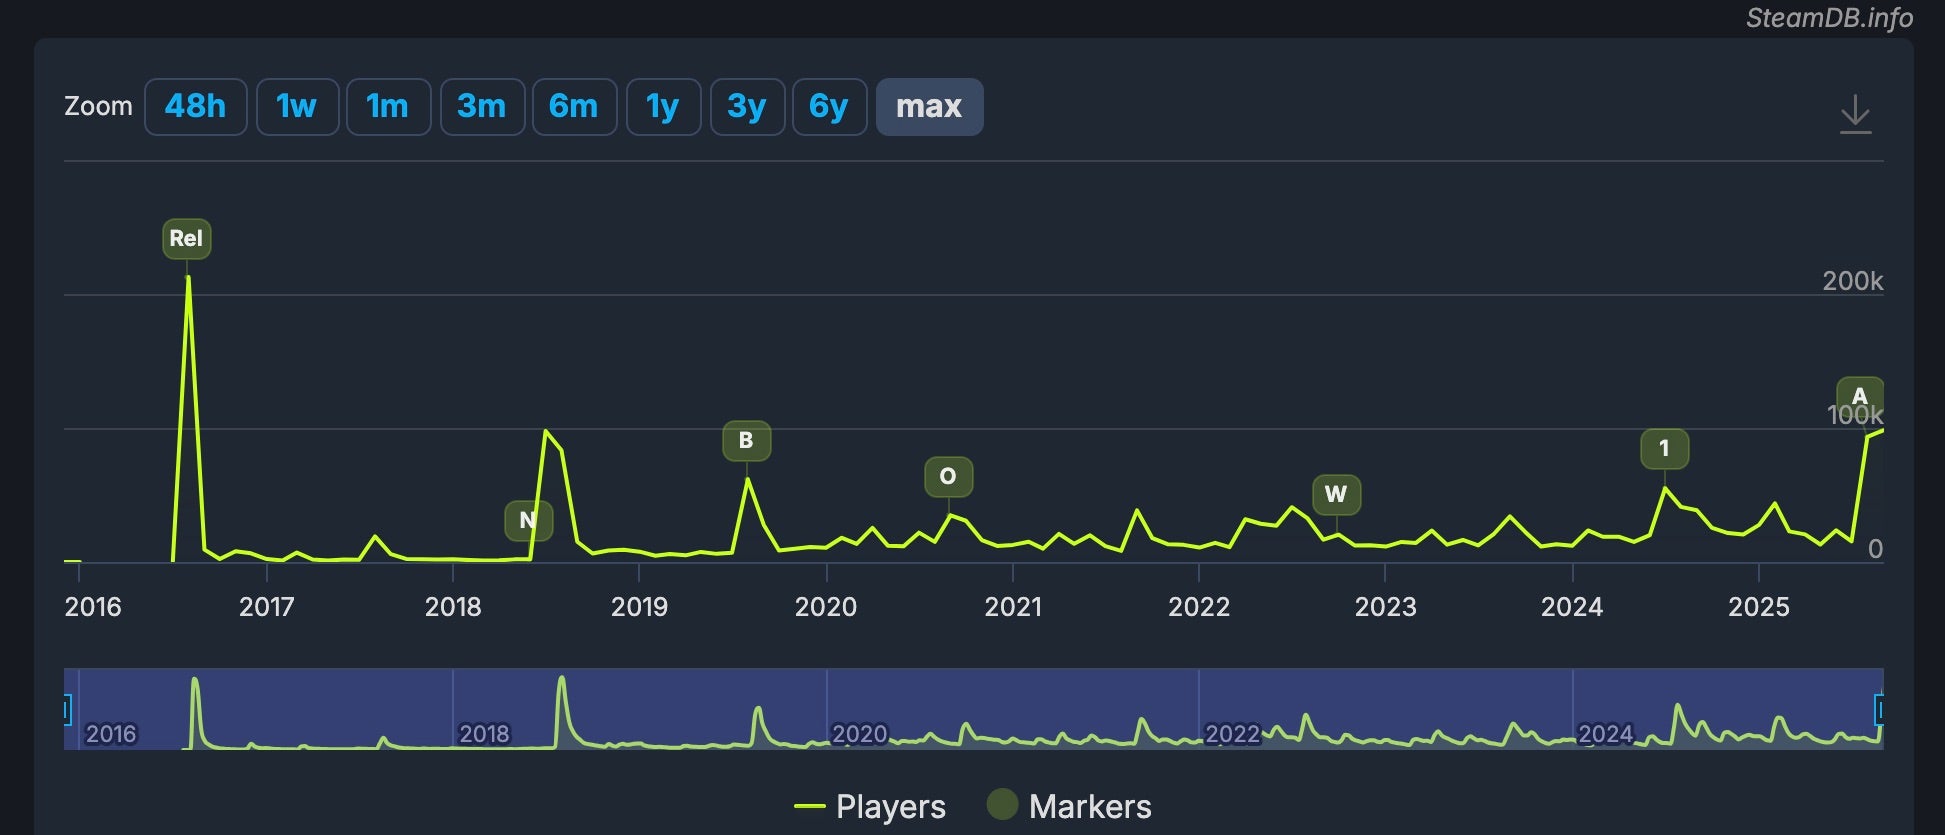This screenshot has height=835, width=1945.
Task: Set chart zoom to 1w
Action: click(297, 106)
